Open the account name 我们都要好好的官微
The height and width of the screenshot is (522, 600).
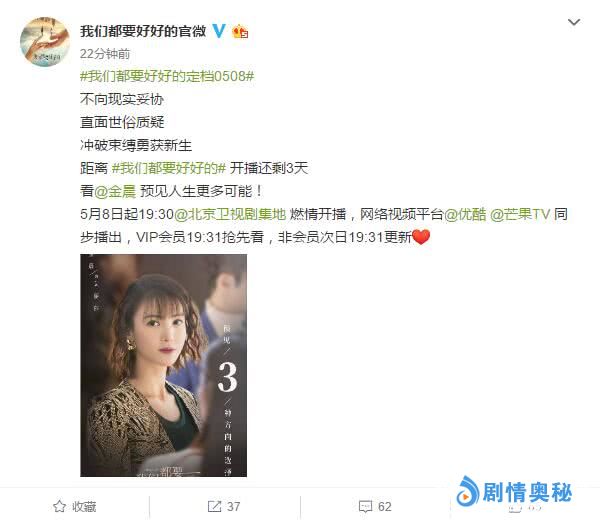click(143, 31)
